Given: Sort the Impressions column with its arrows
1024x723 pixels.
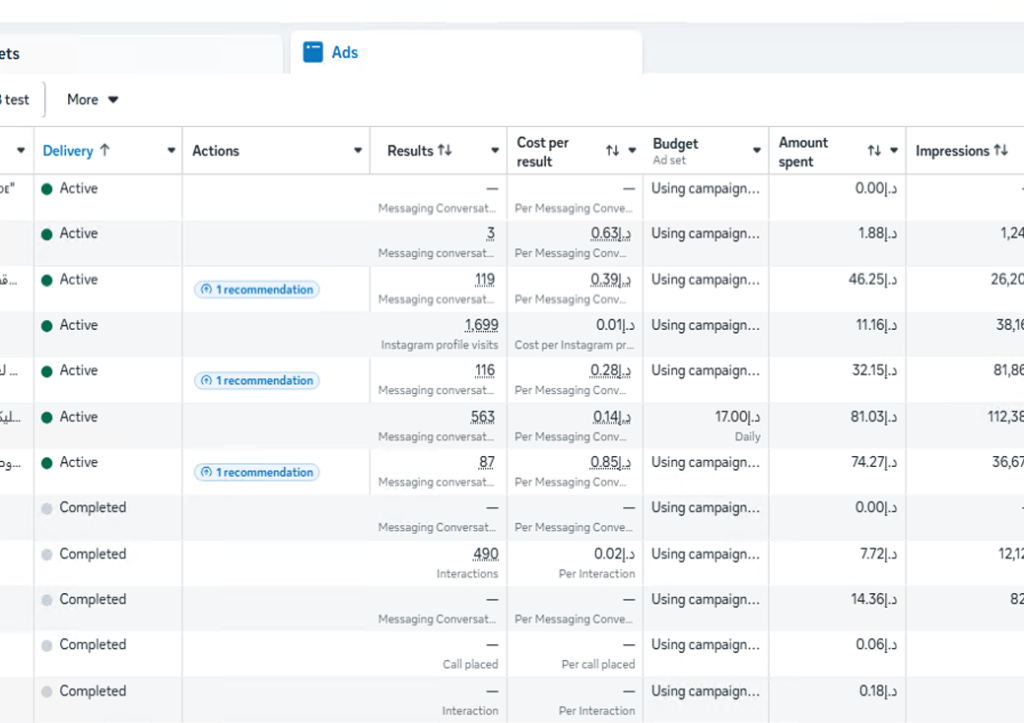Looking at the screenshot, I should point(1001,151).
